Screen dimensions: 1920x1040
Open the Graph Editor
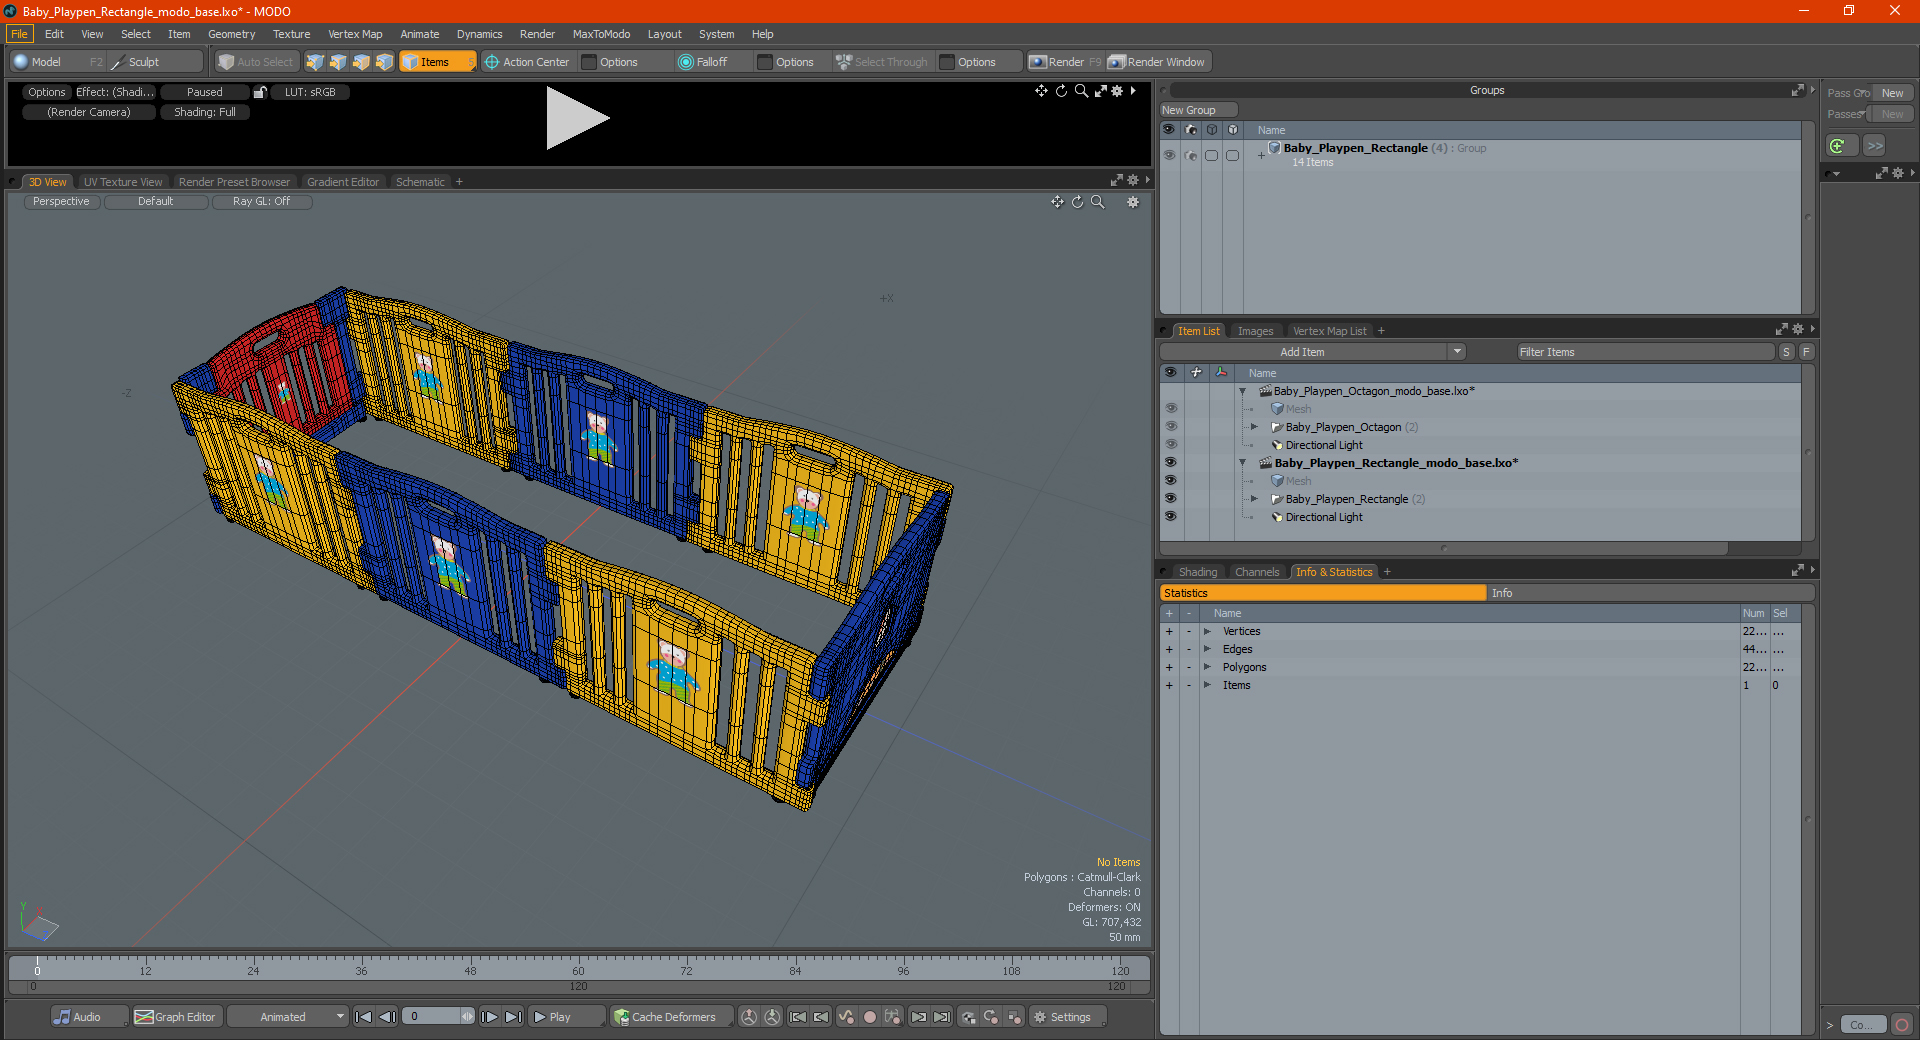tap(176, 1017)
